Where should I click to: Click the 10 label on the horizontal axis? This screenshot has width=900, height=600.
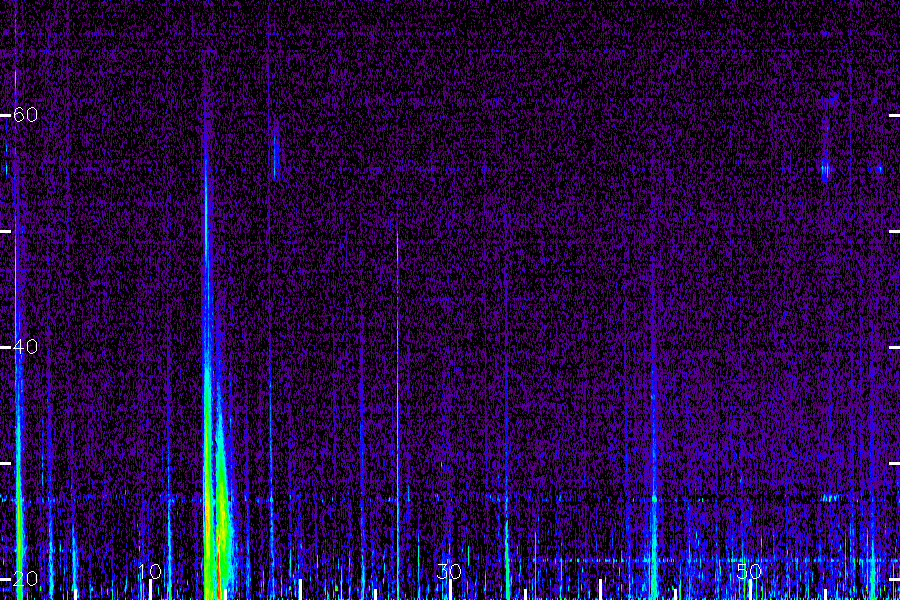(x=150, y=571)
